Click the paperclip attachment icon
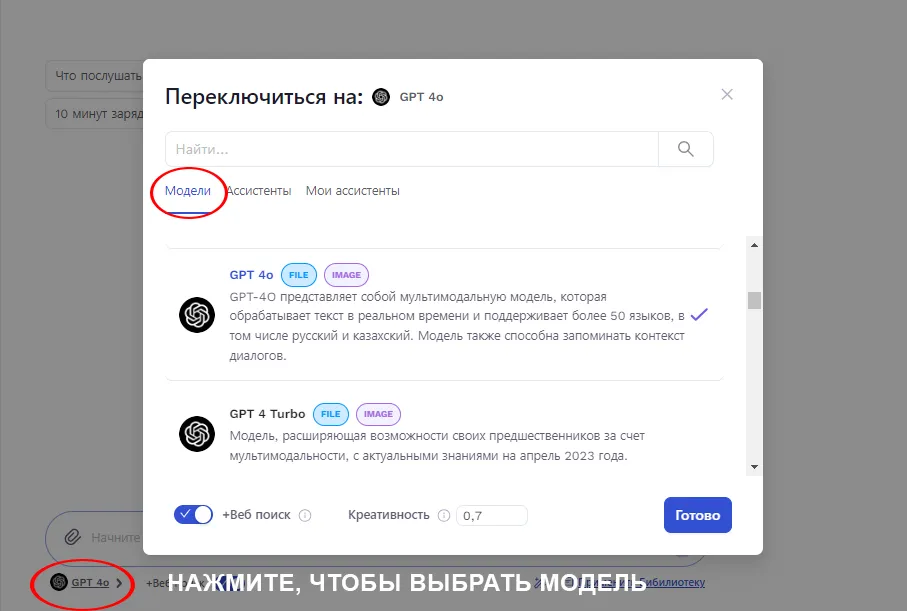Screen dimensions: 907x611 coord(74,537)
